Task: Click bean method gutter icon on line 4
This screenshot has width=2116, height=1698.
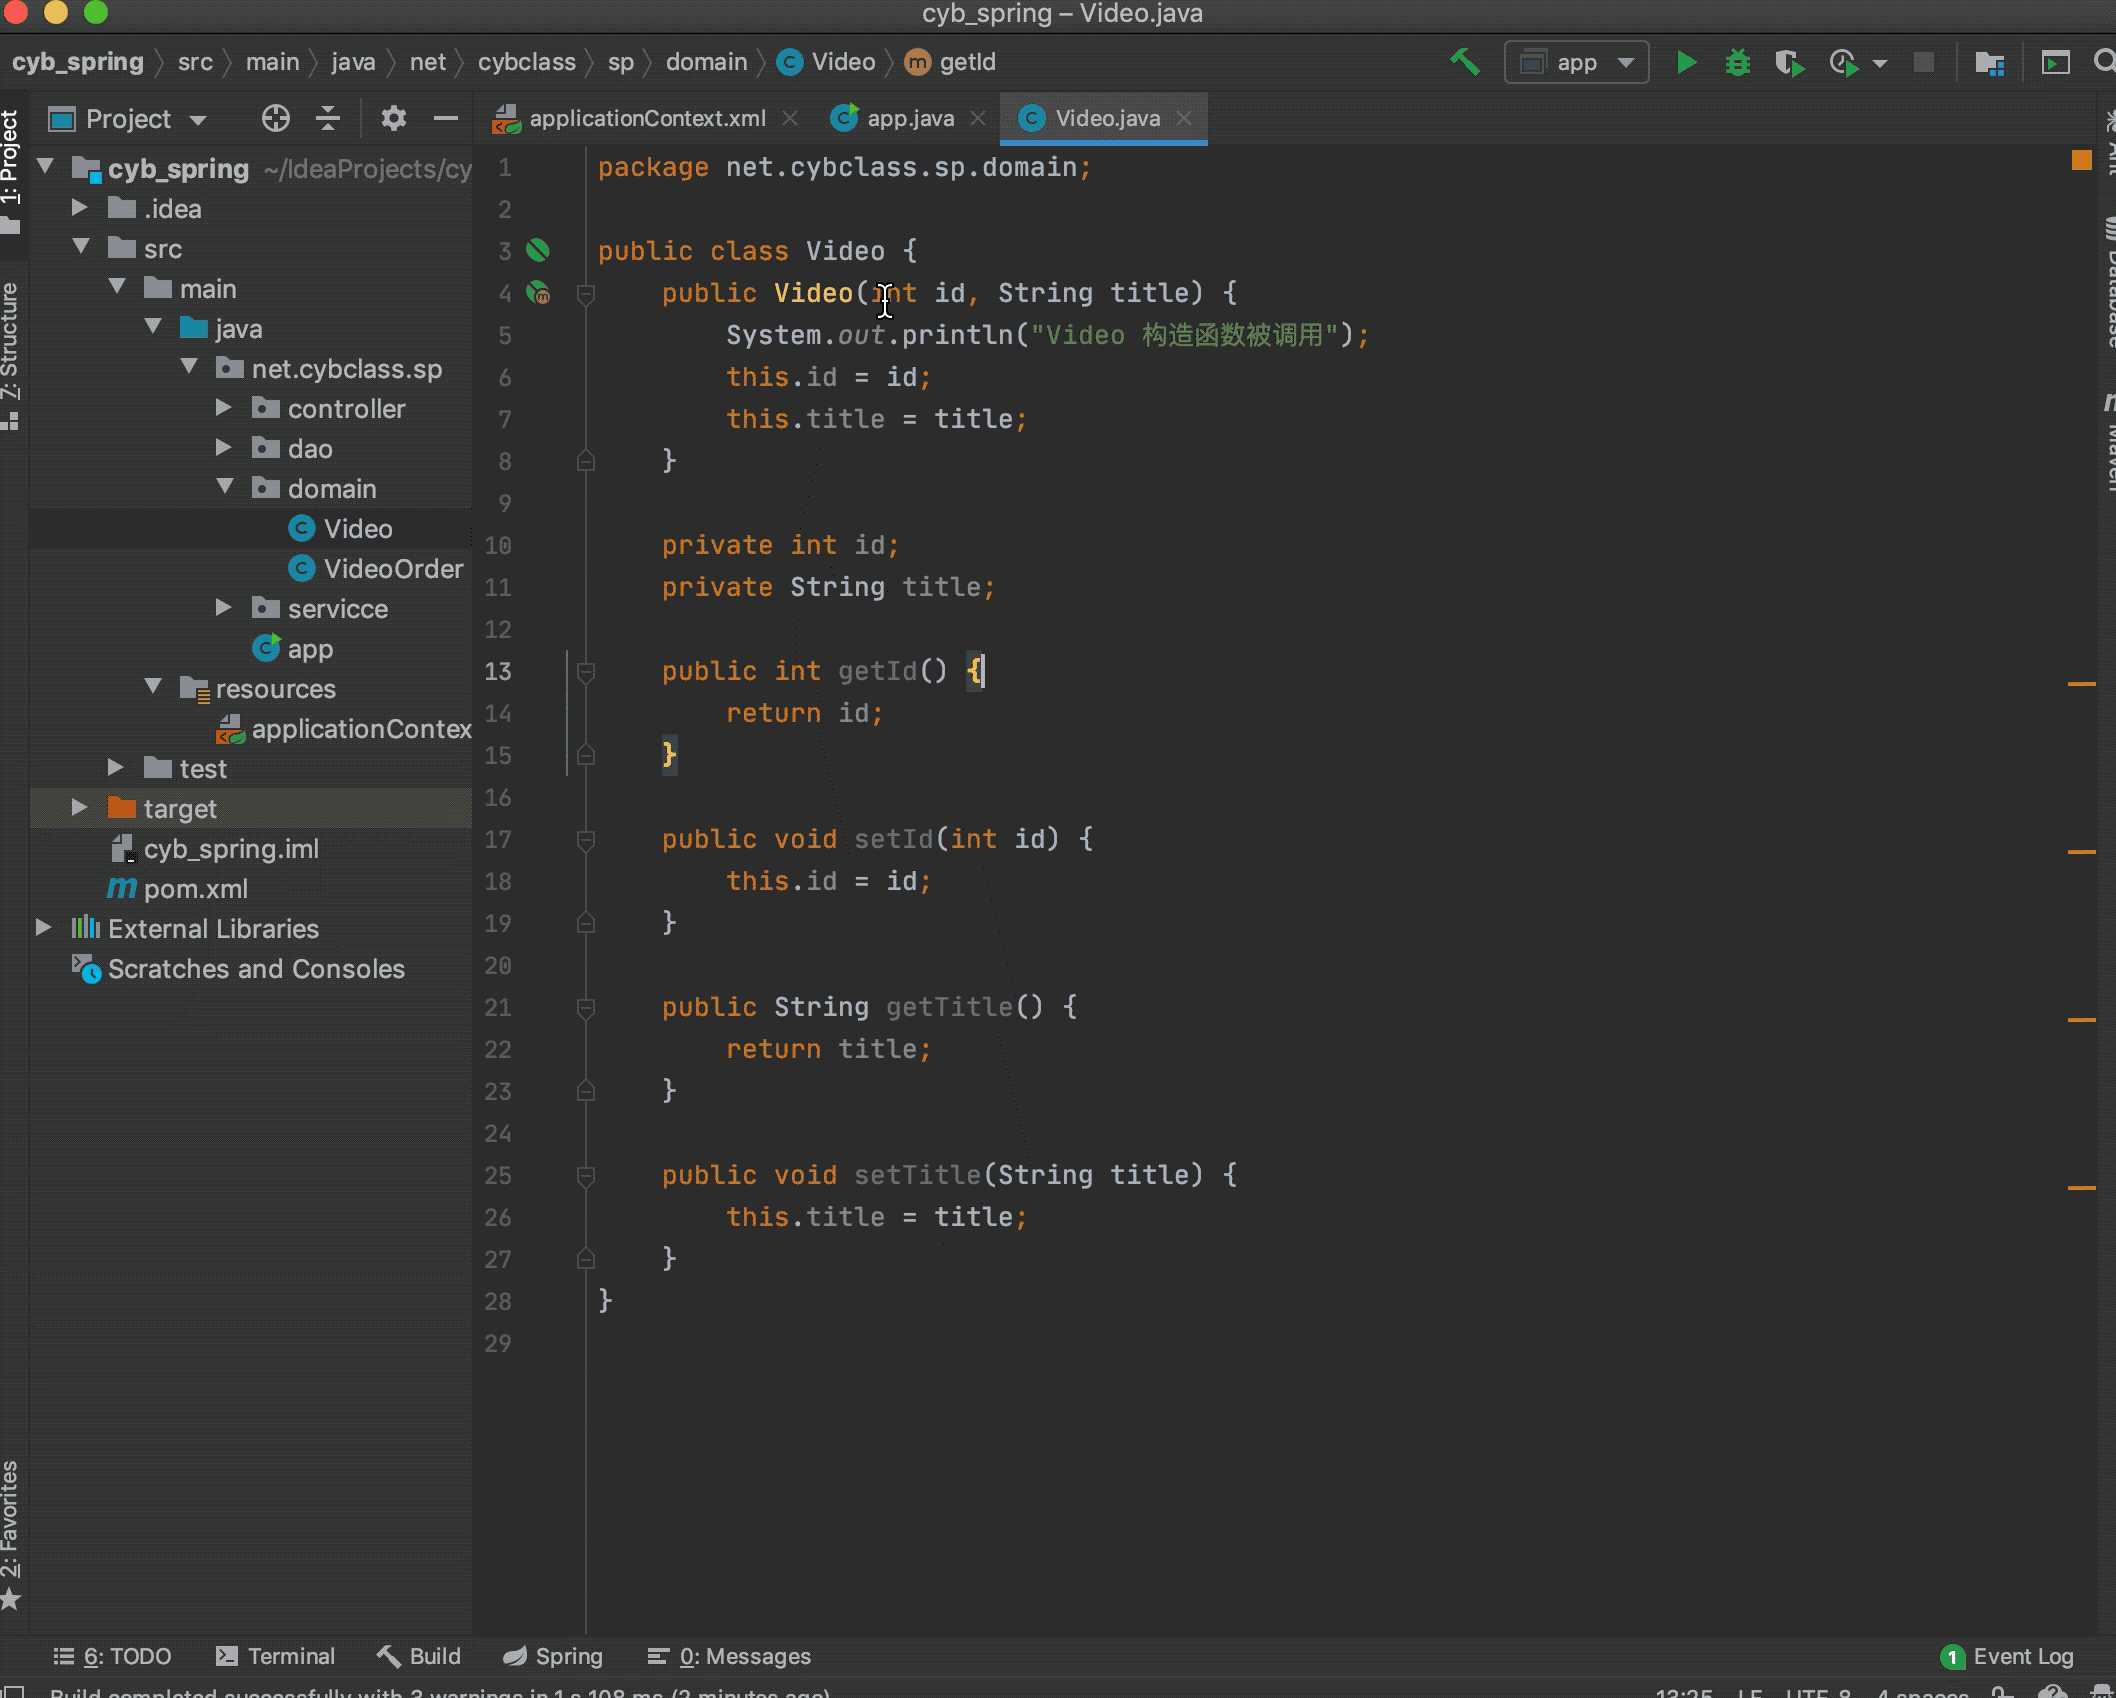Action: [538, 292]
